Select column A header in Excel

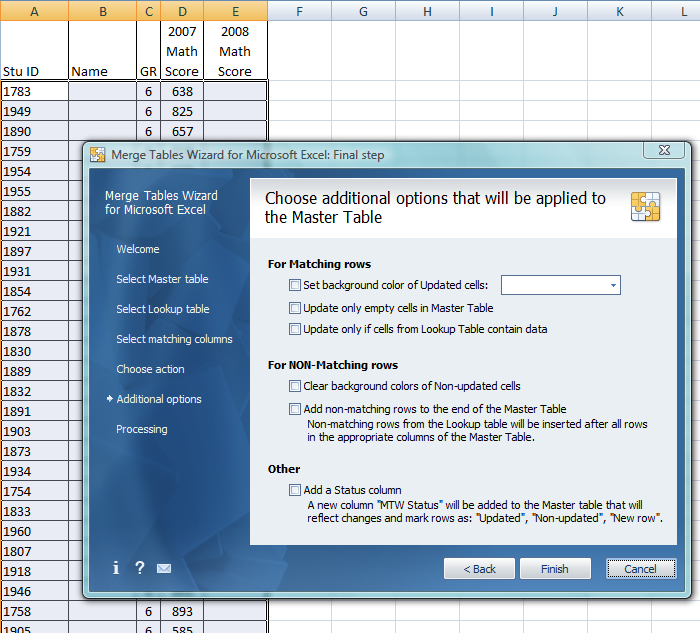[34, 11]
